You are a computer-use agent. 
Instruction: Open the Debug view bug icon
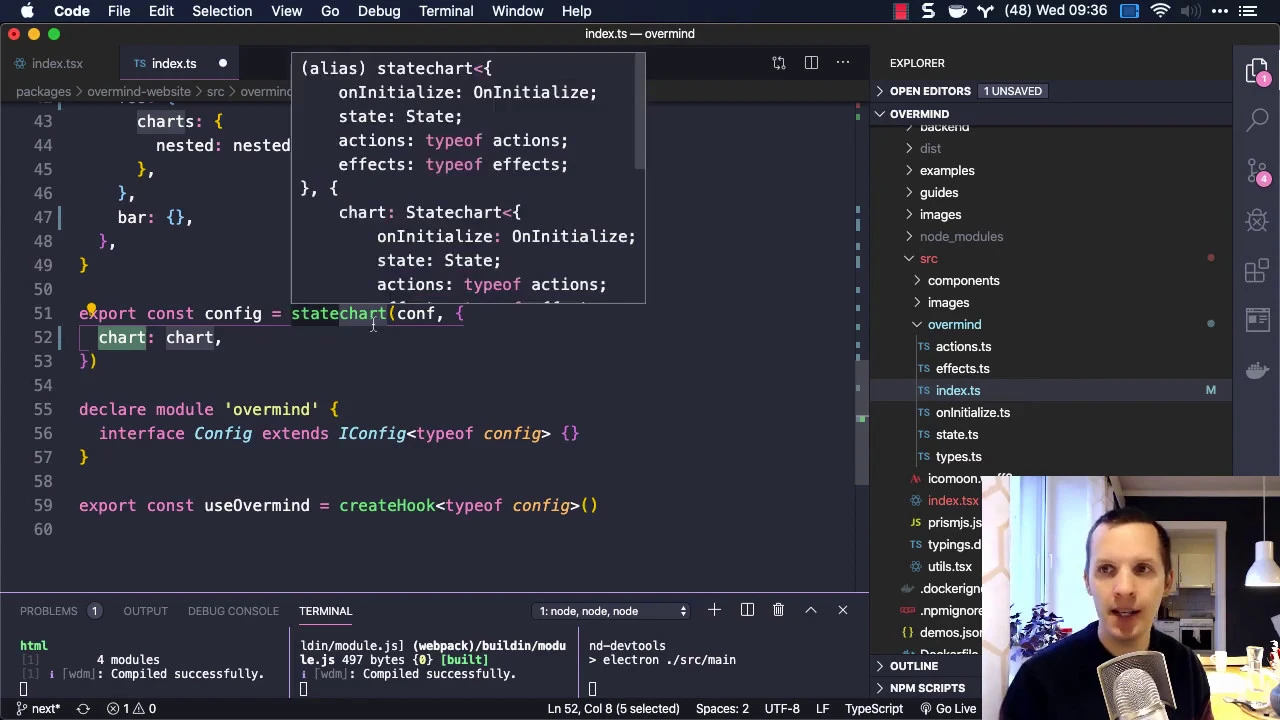pyautogui.click(x=1257, y=220)
